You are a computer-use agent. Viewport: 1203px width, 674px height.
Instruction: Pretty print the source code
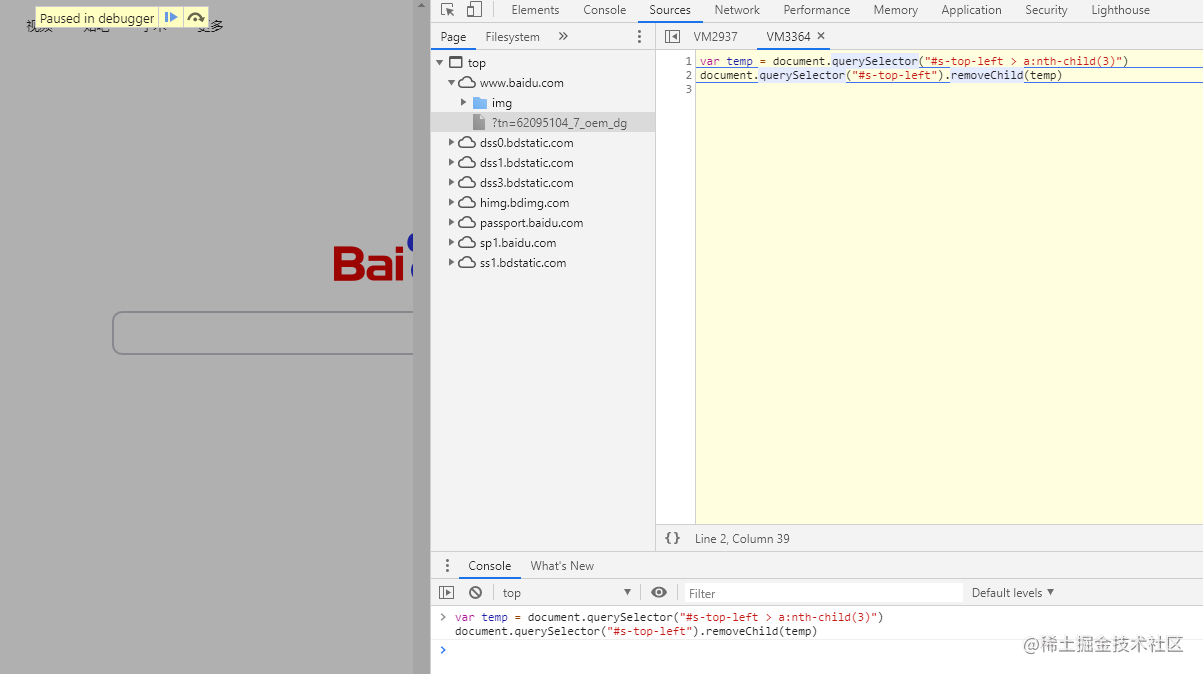pos(673,538)
